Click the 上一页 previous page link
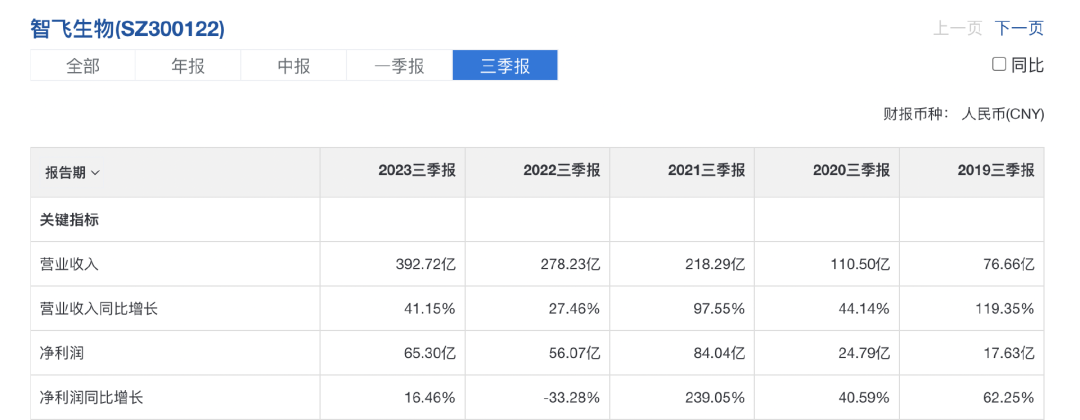Viewport: 1080px width, 420px height. pos(958,29)
